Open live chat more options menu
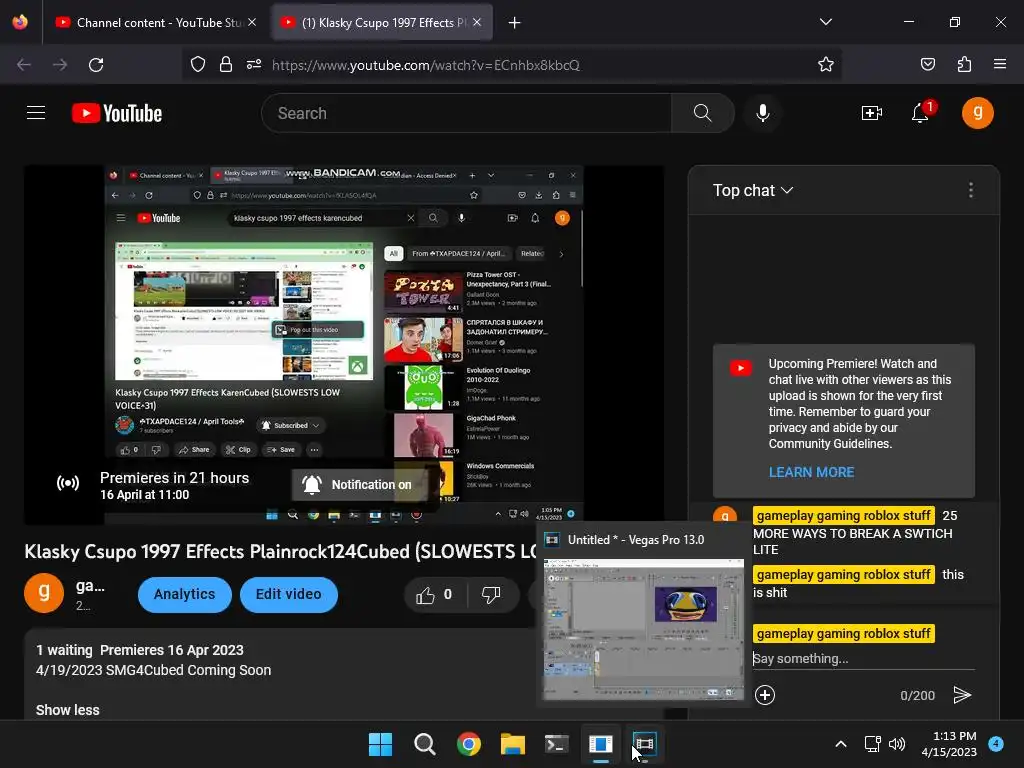1024x768 pixels. (x=970, y=190)
